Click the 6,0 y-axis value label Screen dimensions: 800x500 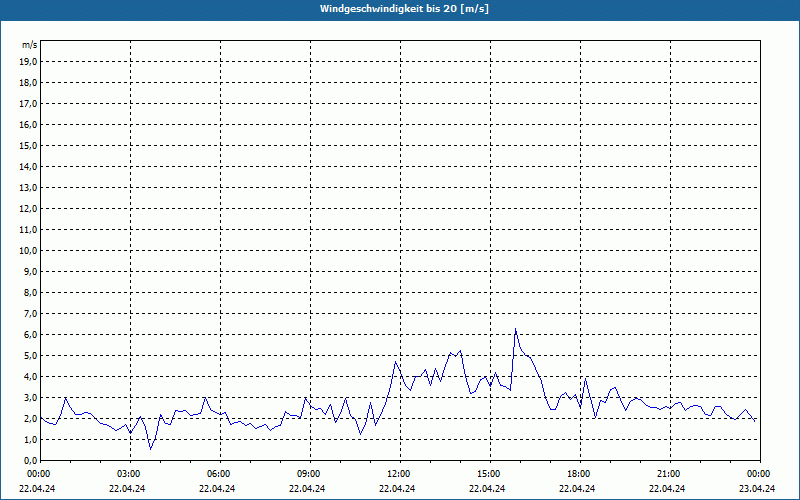point(31,334)
